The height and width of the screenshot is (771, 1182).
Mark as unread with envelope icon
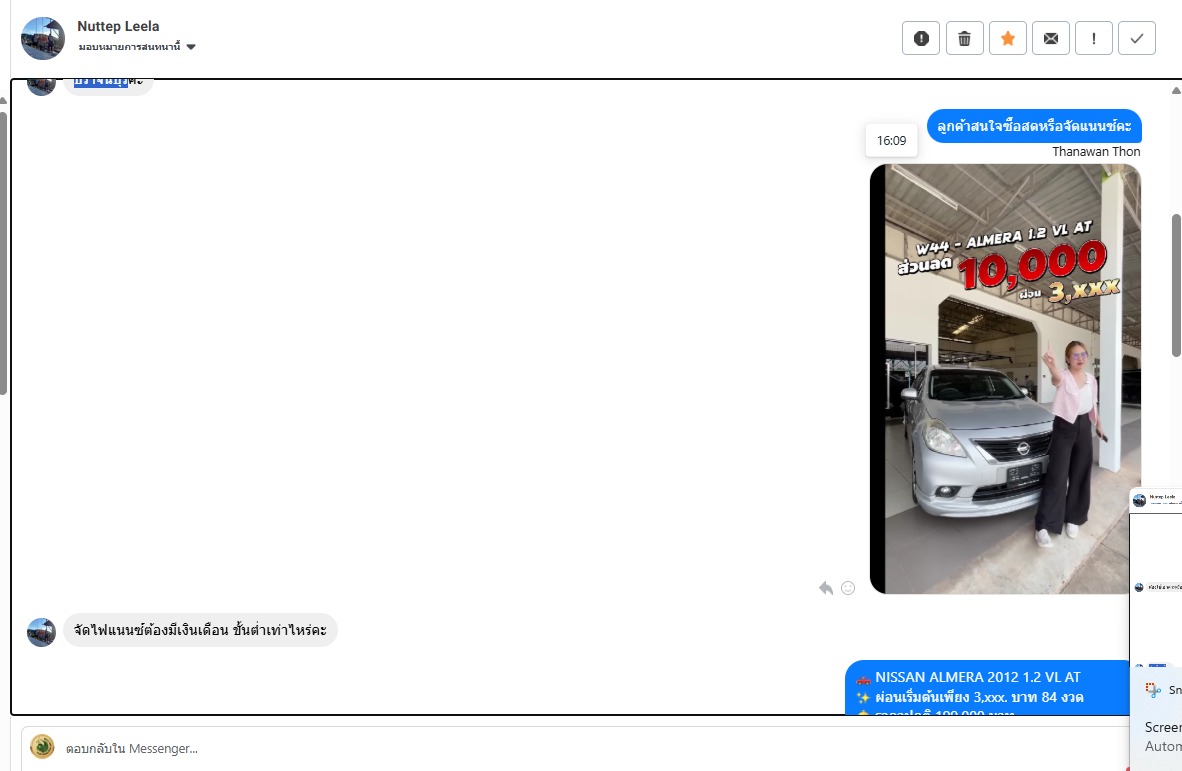pos(1051,38)
